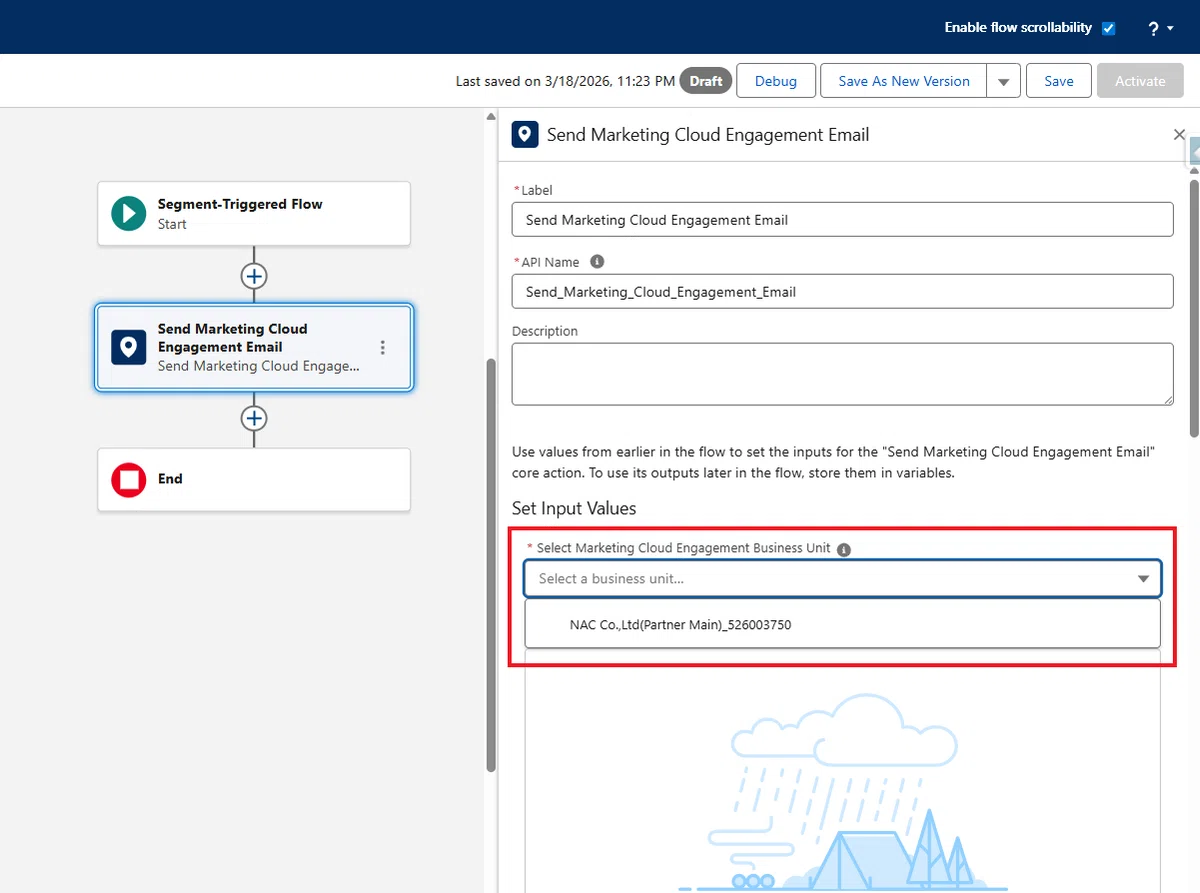Viewport: 1200px width, 893px height.
Task: Click the Save button
Action: click(x=1059, y=81)
